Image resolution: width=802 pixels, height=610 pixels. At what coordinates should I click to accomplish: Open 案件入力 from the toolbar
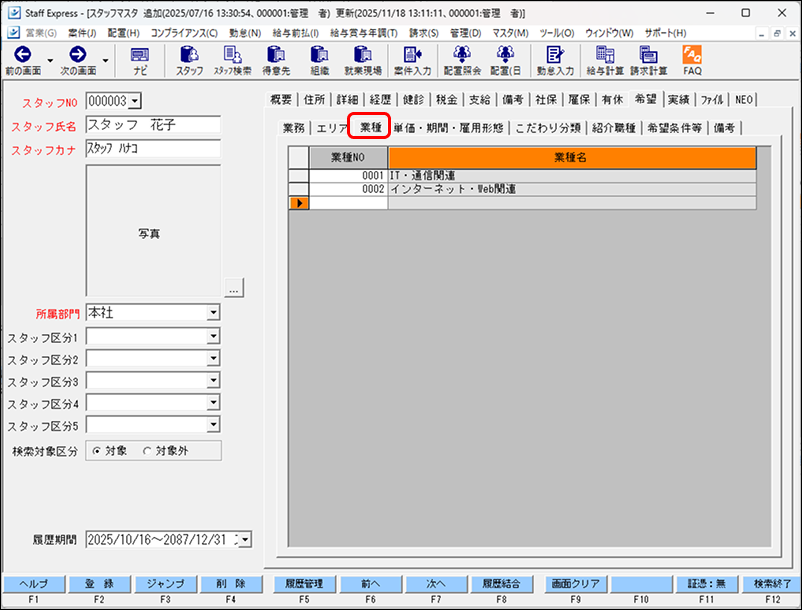(x=411, y=60)
